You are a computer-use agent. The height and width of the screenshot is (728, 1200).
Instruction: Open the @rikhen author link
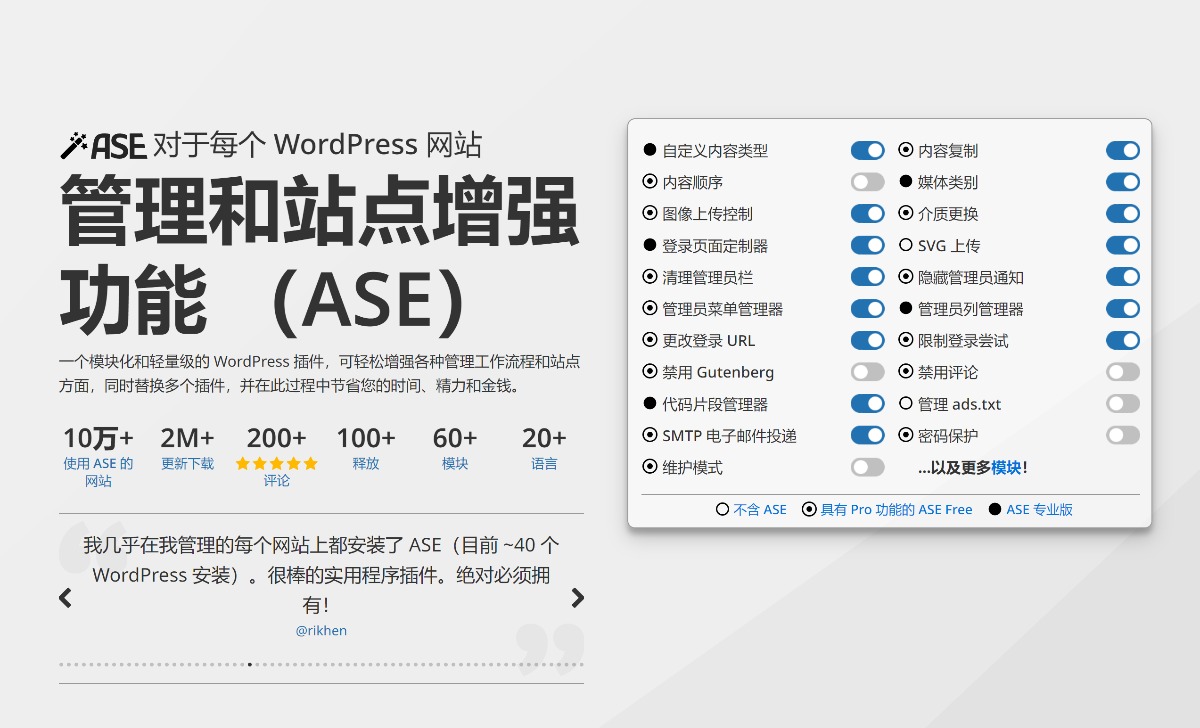tap(321, 631)
